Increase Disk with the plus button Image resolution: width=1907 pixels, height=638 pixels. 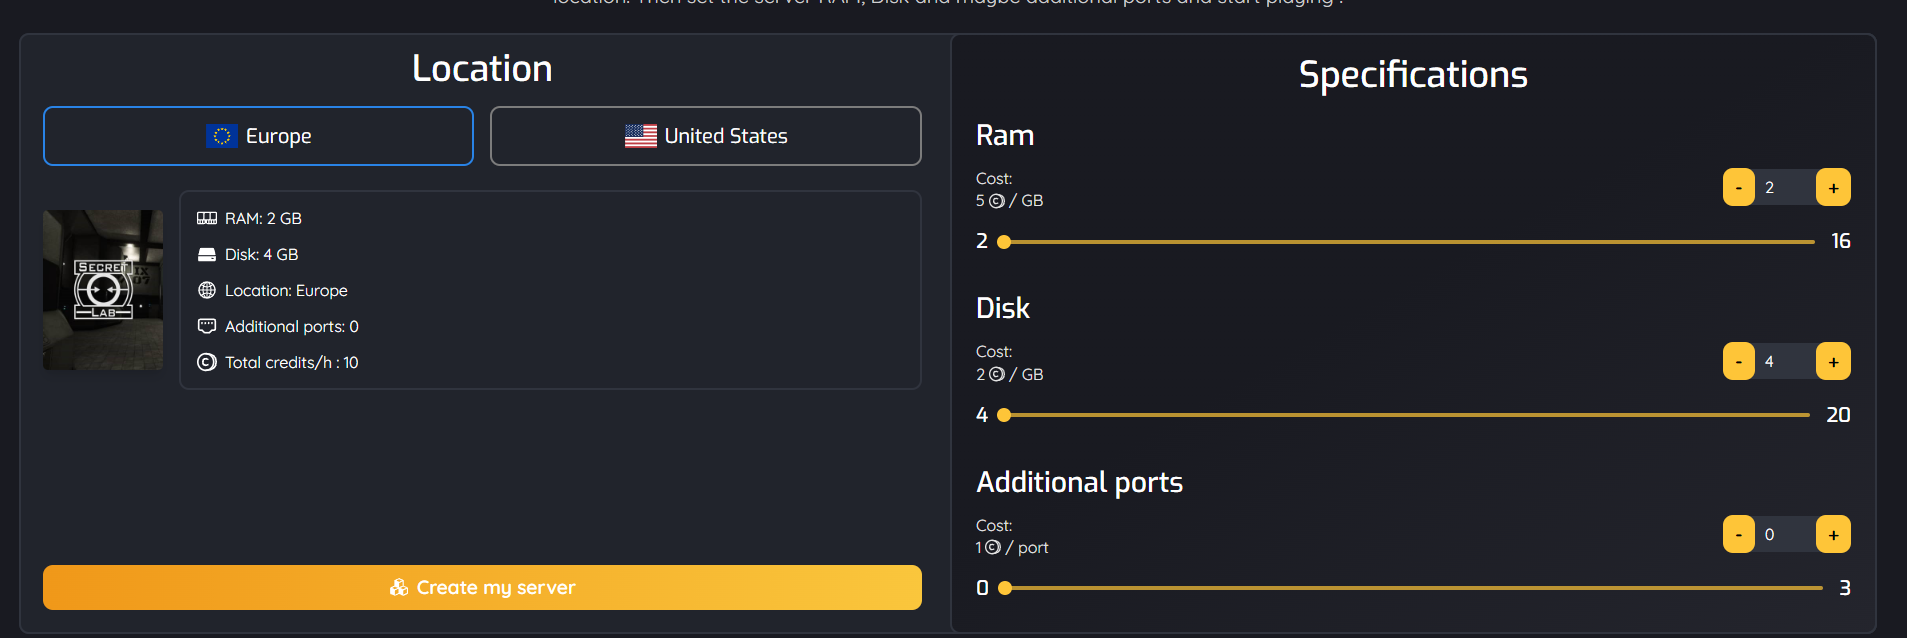tap(1833, 362)
